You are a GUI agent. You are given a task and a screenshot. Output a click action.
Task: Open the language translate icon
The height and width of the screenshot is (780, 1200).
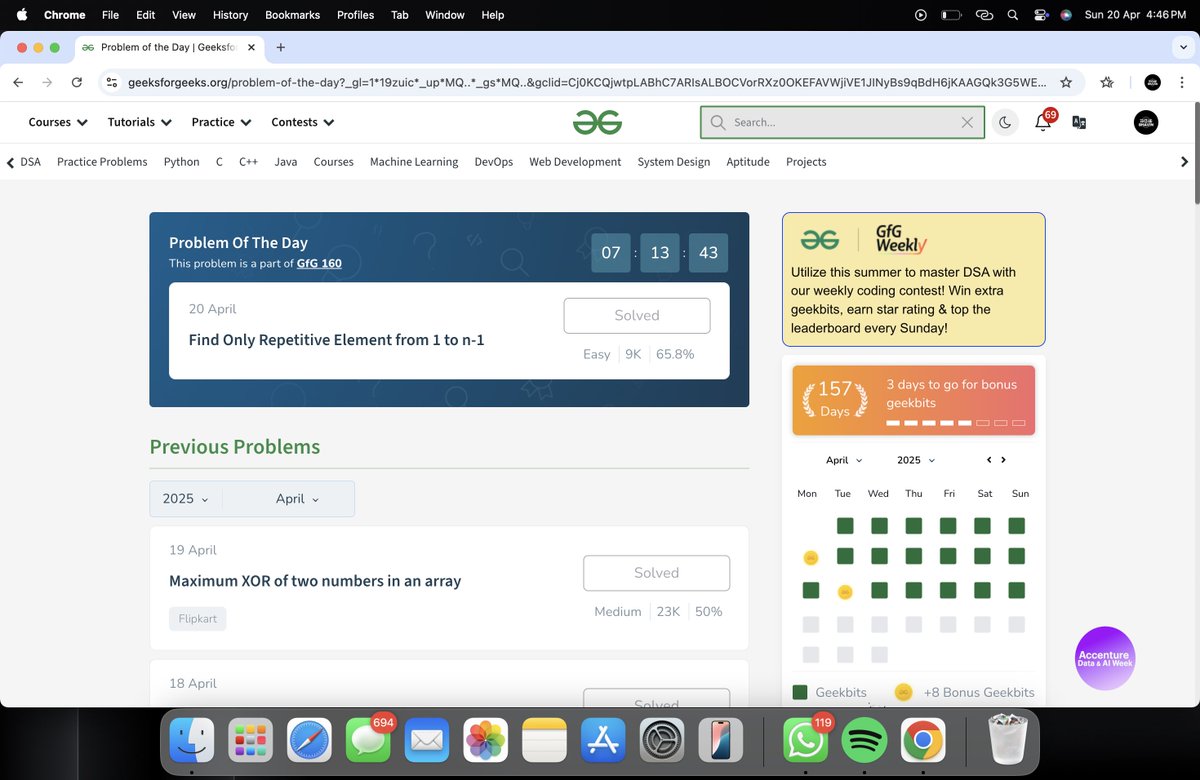pos(1079,122)
